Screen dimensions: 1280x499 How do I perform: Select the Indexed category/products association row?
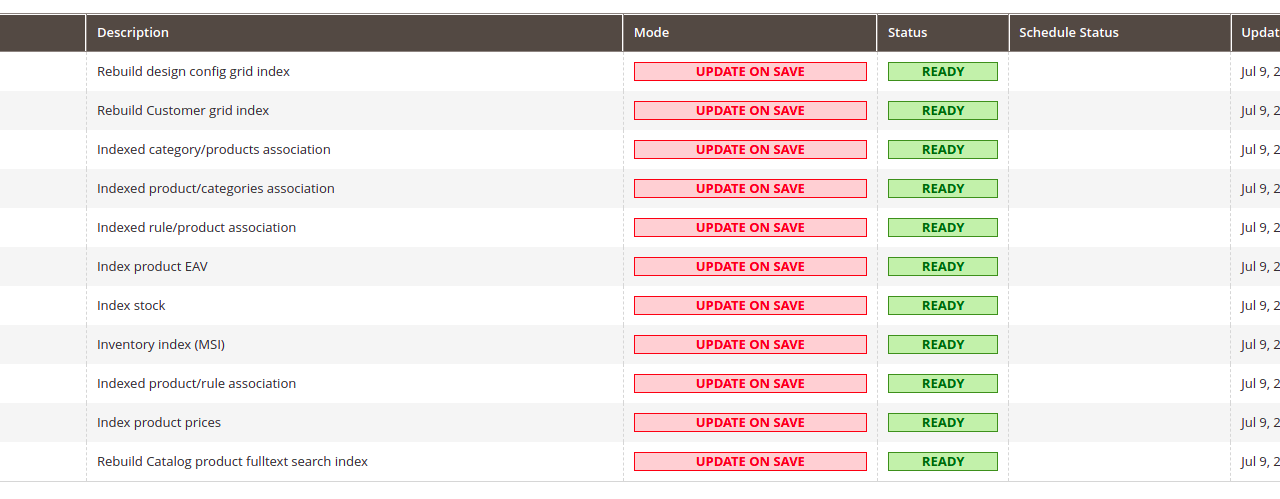click(x=640, y=150)
